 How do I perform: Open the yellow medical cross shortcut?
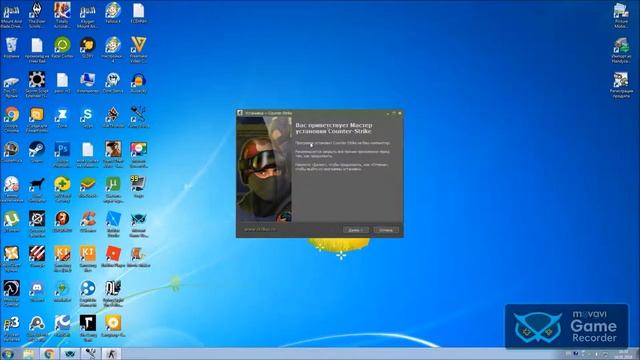(x=62, y=189)
